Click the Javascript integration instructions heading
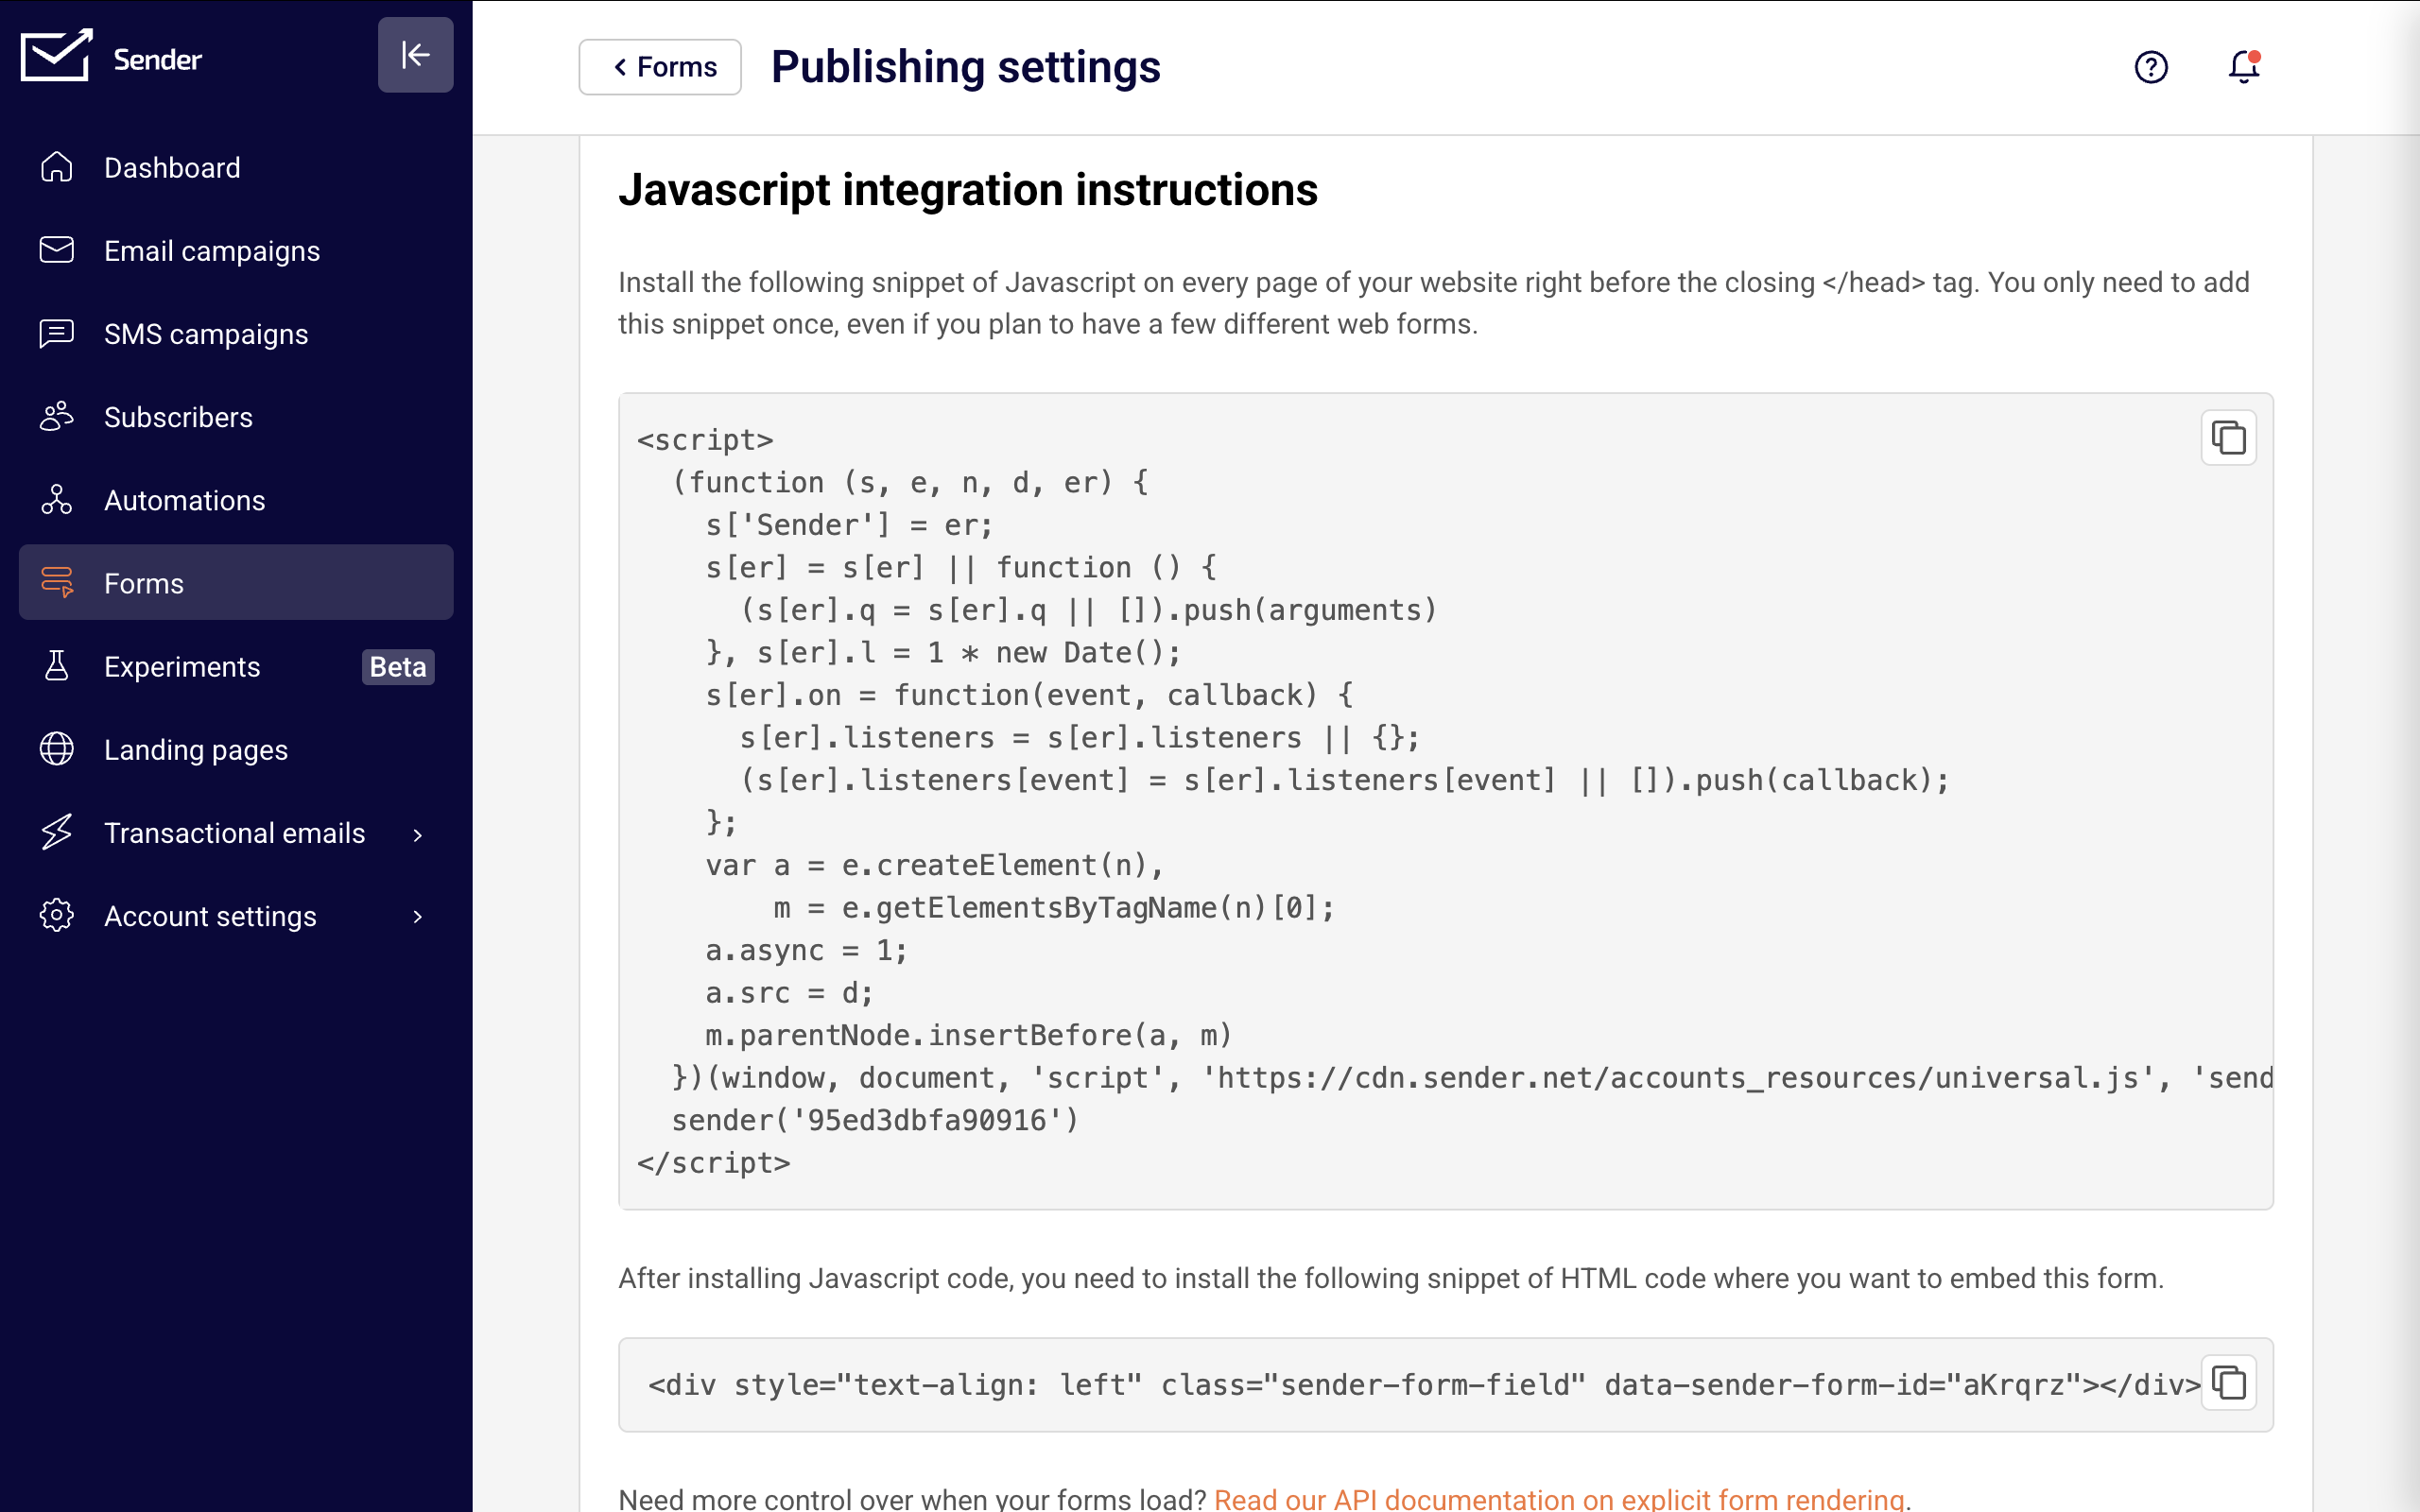 click(x=968, y=190)
